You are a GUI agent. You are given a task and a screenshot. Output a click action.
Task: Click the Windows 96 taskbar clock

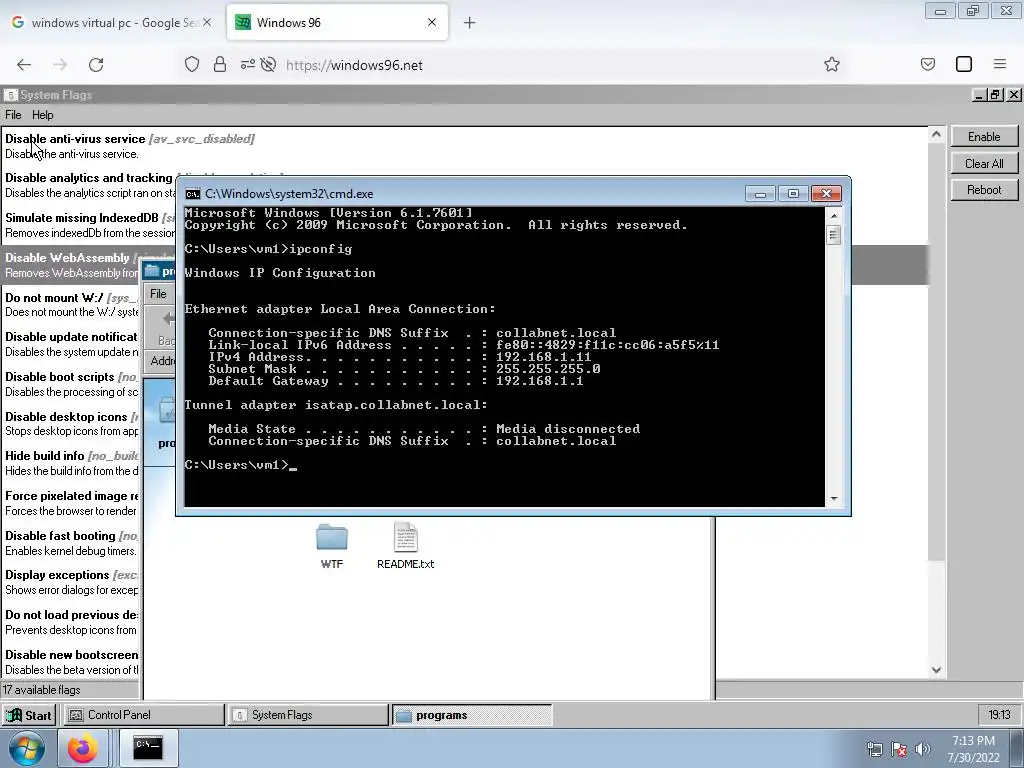click(999, 715)
